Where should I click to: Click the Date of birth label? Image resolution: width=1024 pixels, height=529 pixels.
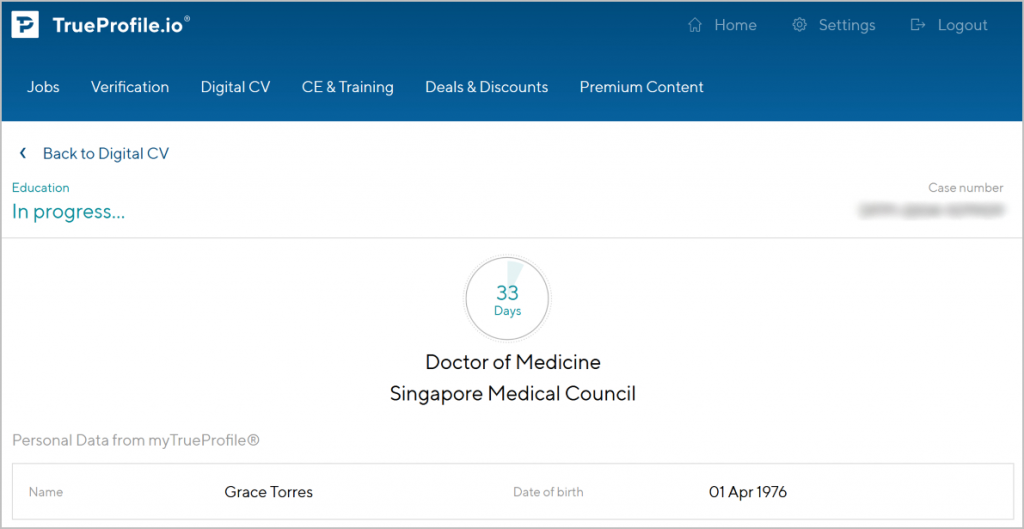click(x=548, y=492)
